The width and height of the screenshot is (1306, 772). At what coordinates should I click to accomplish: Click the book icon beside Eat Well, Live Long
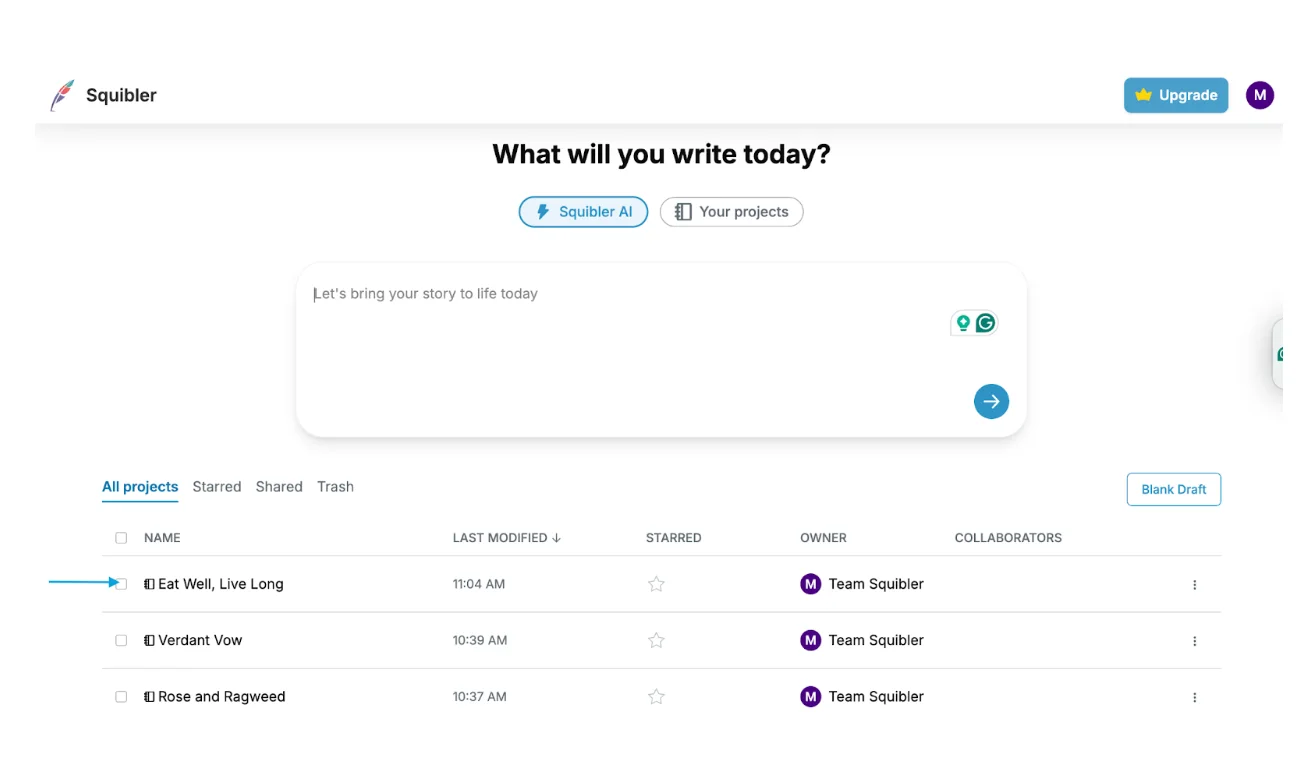pos(149,584)
